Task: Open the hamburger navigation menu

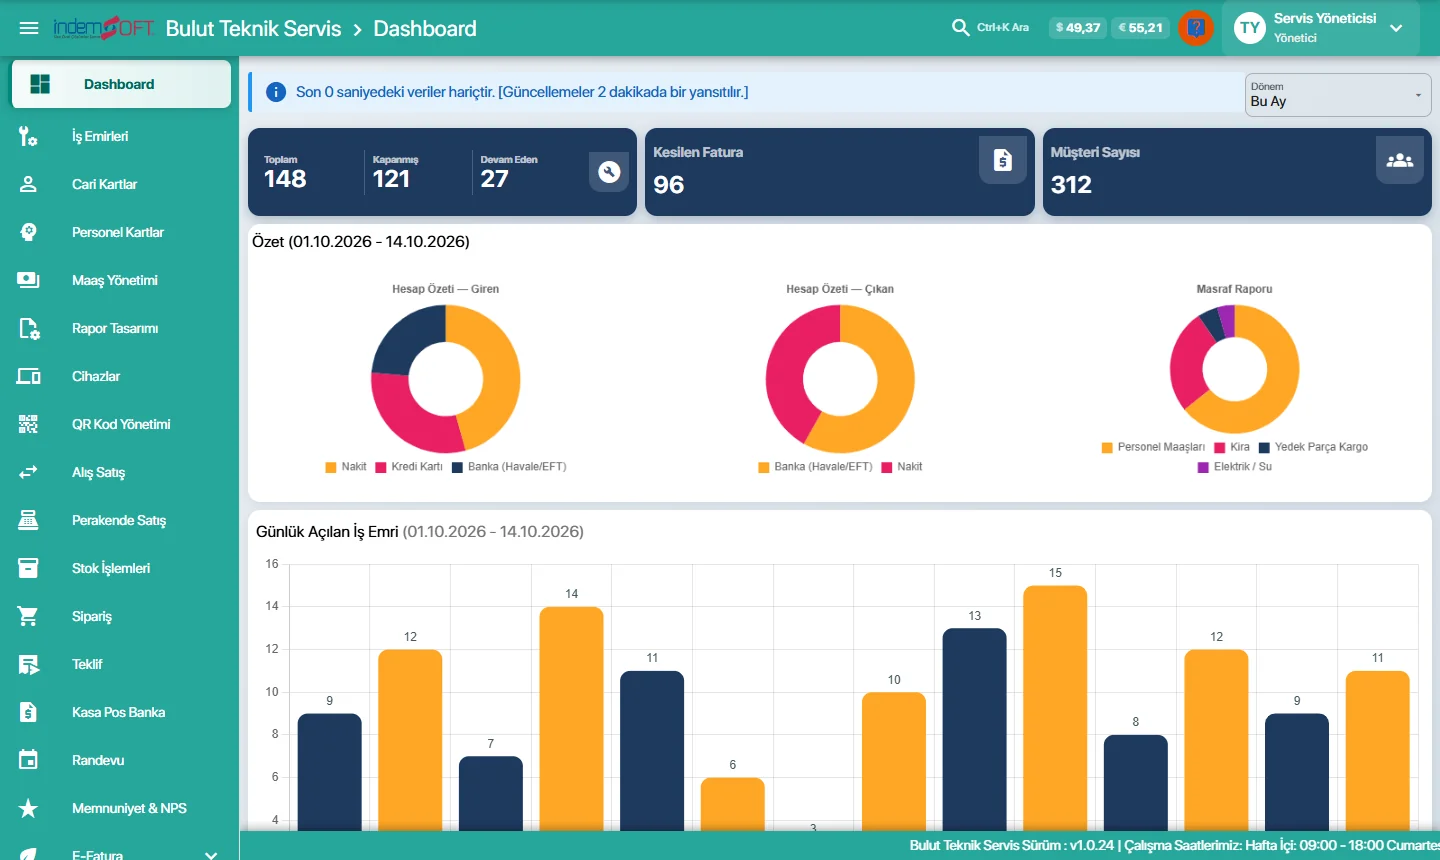Action: coord(29,28)
